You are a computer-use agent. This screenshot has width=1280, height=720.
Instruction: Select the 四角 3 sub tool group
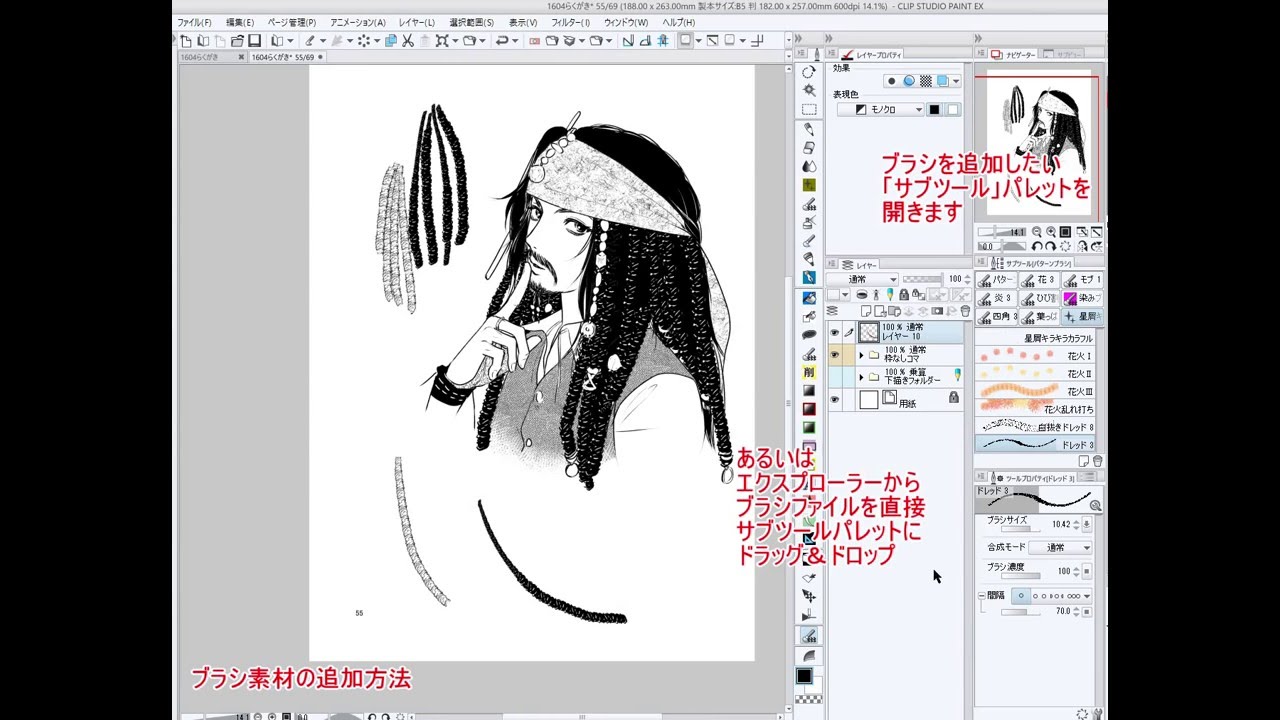tap(996, 316)
